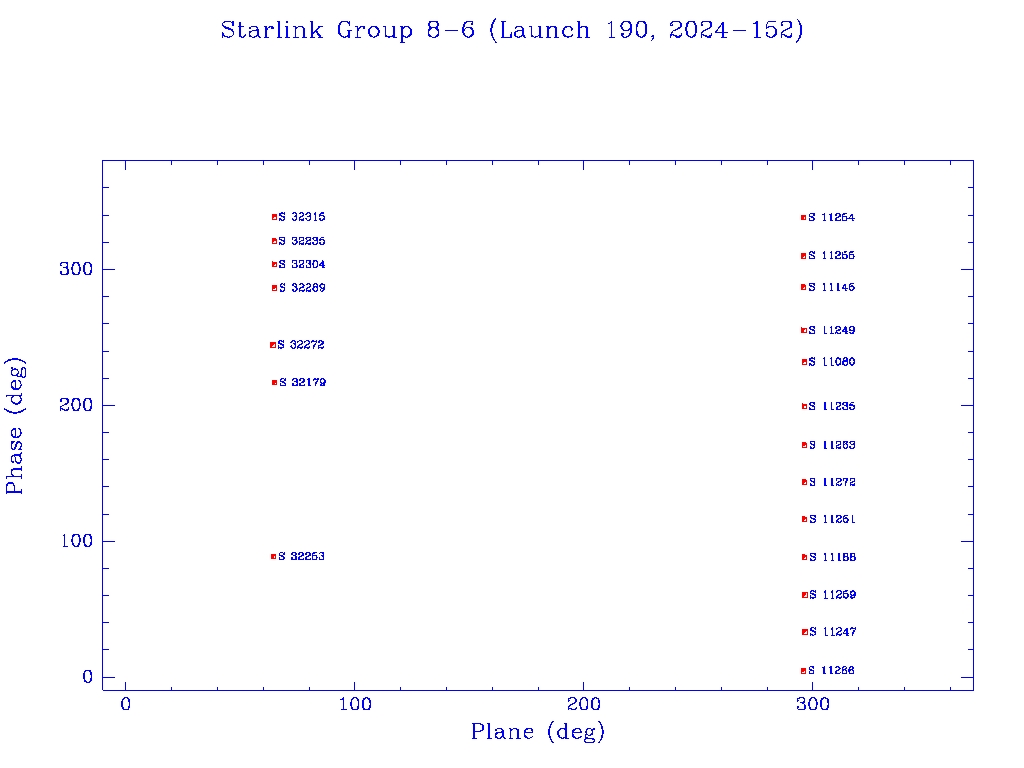1024x768 pixels.
Task: Select the red data point for S 32179
Action: (x=274, y=382)
